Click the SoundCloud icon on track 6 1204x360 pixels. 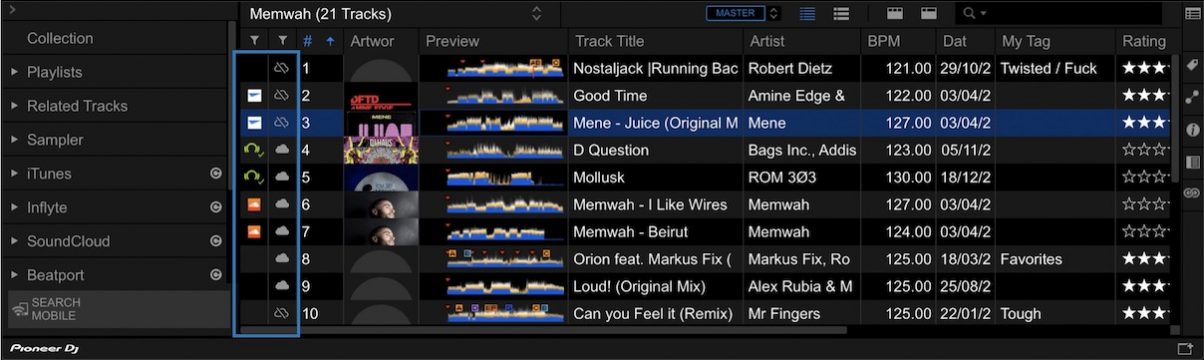point(255,204)
